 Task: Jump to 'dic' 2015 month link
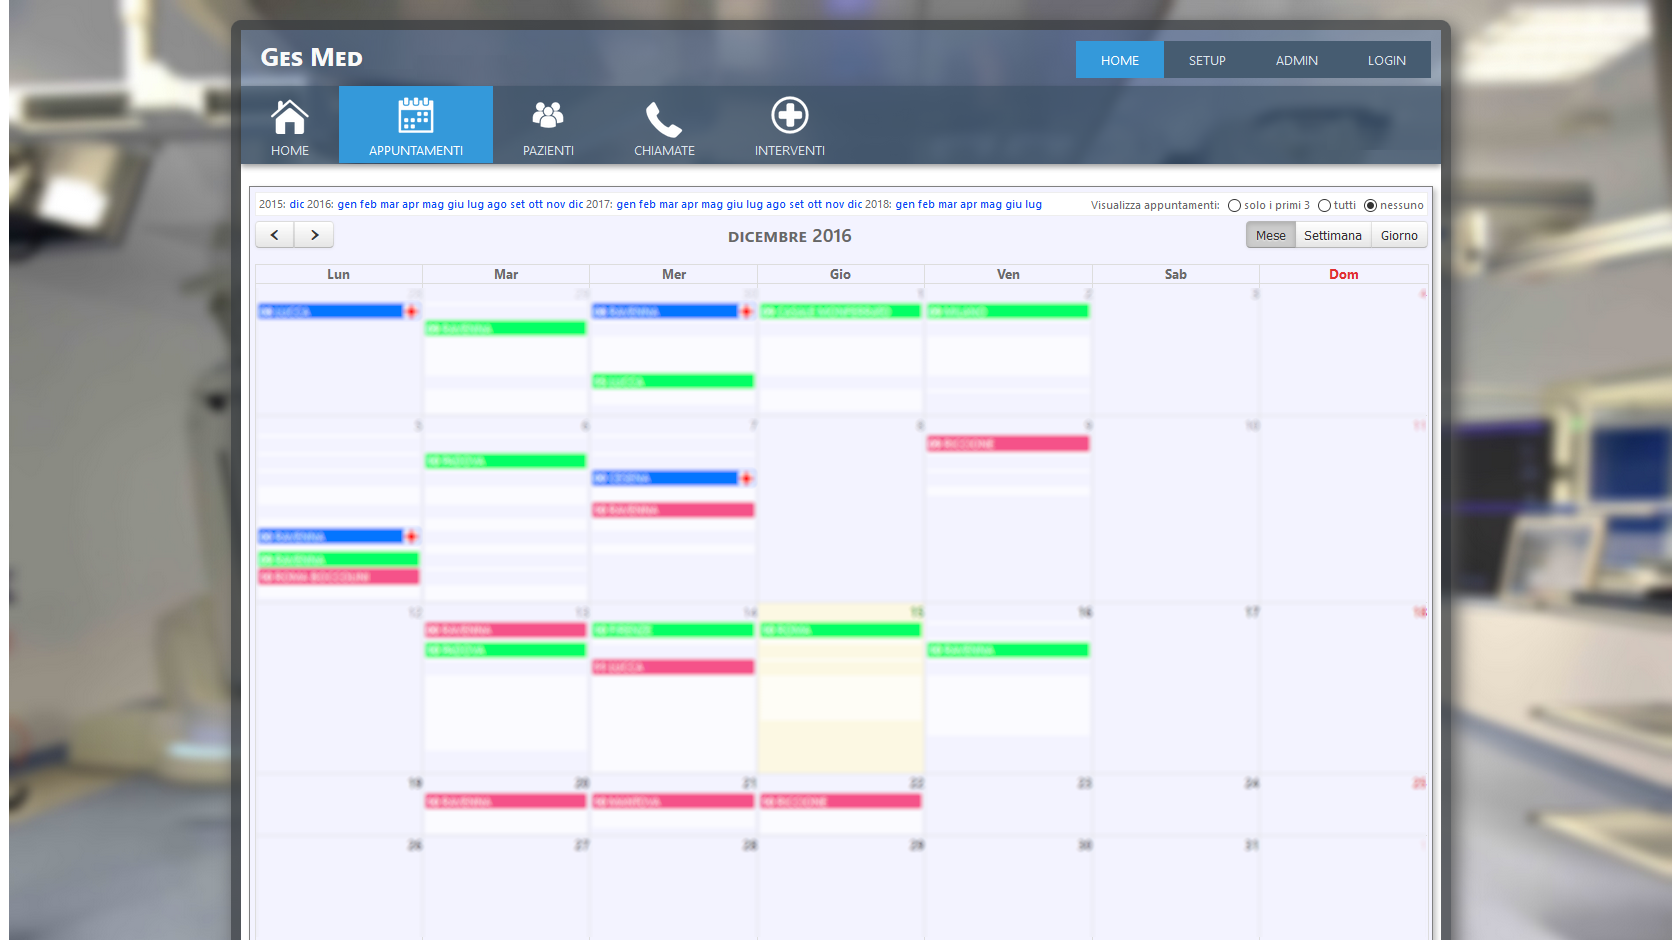pos(297,205)
